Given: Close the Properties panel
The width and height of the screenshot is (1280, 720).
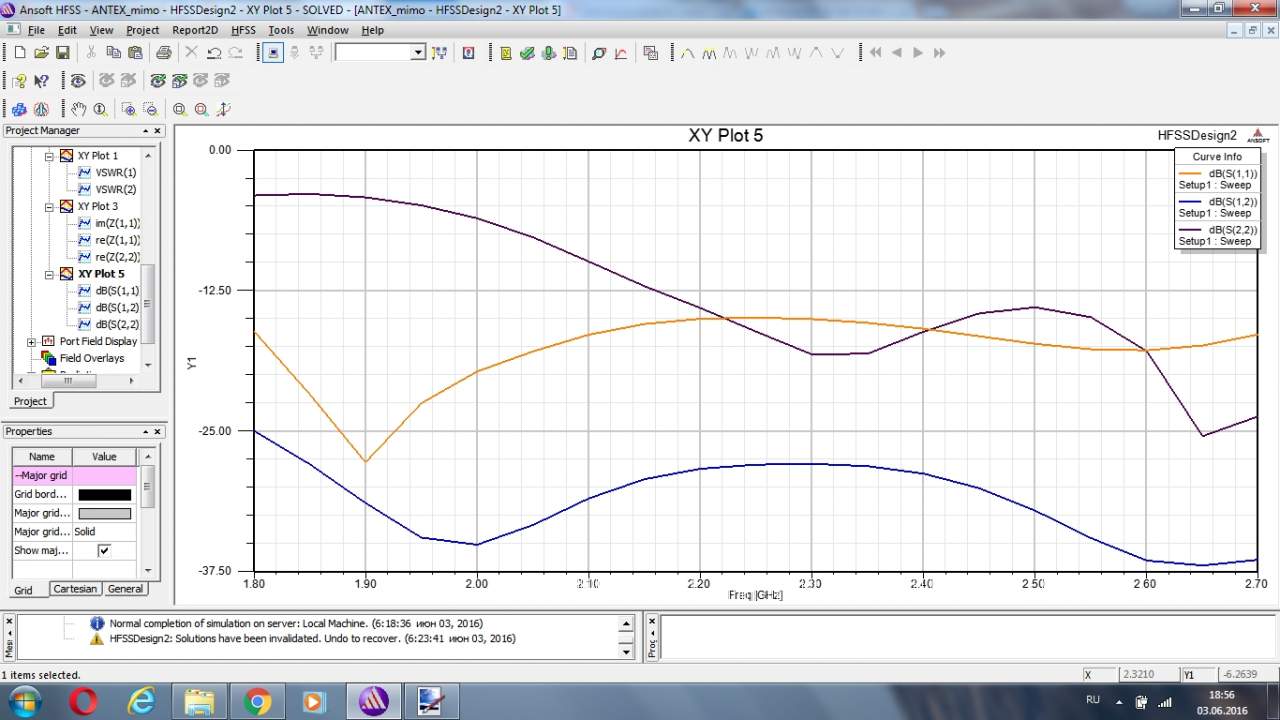Looking at the screenshot, I should [157, 432].
